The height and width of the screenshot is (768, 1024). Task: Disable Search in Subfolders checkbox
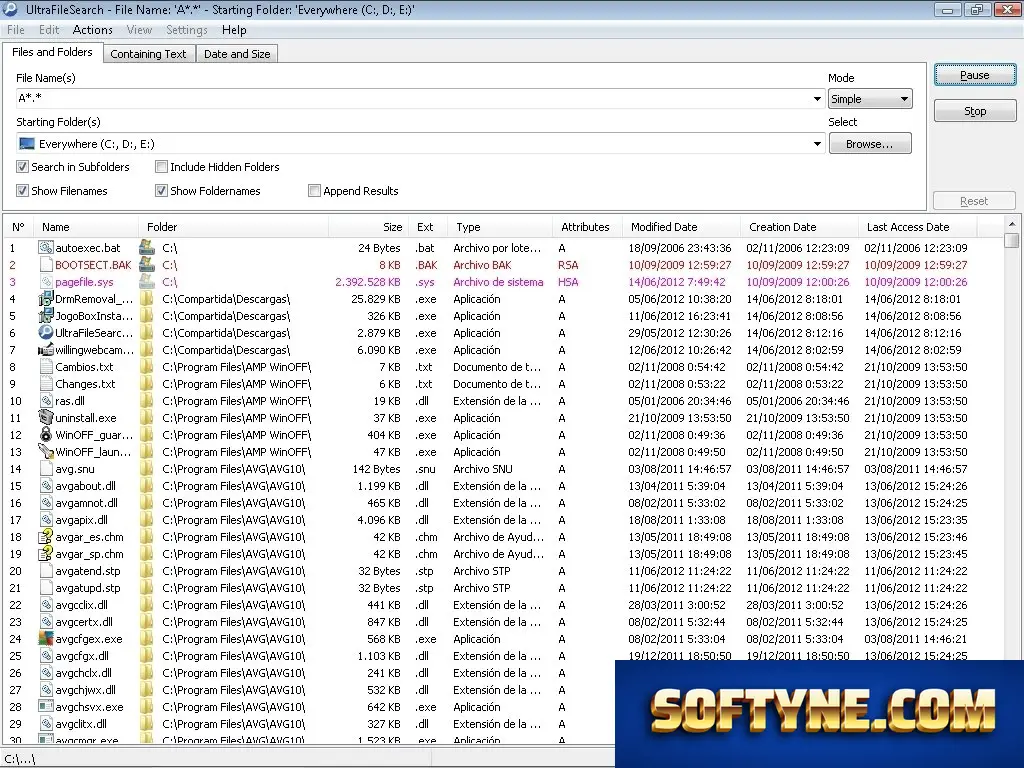click(23, 167)
